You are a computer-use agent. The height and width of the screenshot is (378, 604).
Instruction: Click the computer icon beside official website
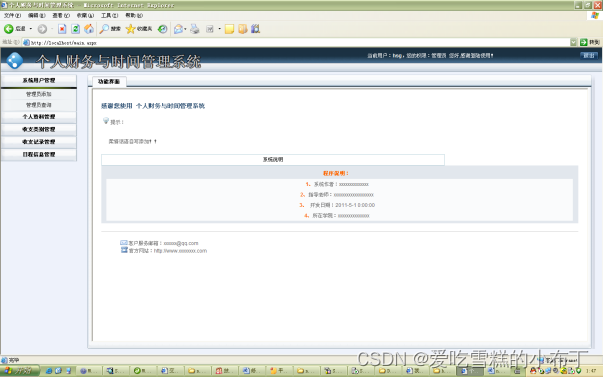(124, 250)
